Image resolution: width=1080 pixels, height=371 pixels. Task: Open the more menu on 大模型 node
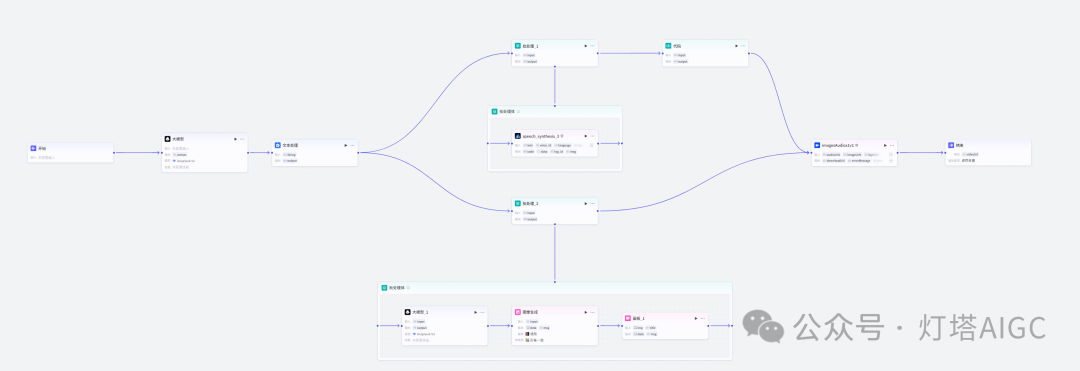pyautogui.click(x=242, y=139)
